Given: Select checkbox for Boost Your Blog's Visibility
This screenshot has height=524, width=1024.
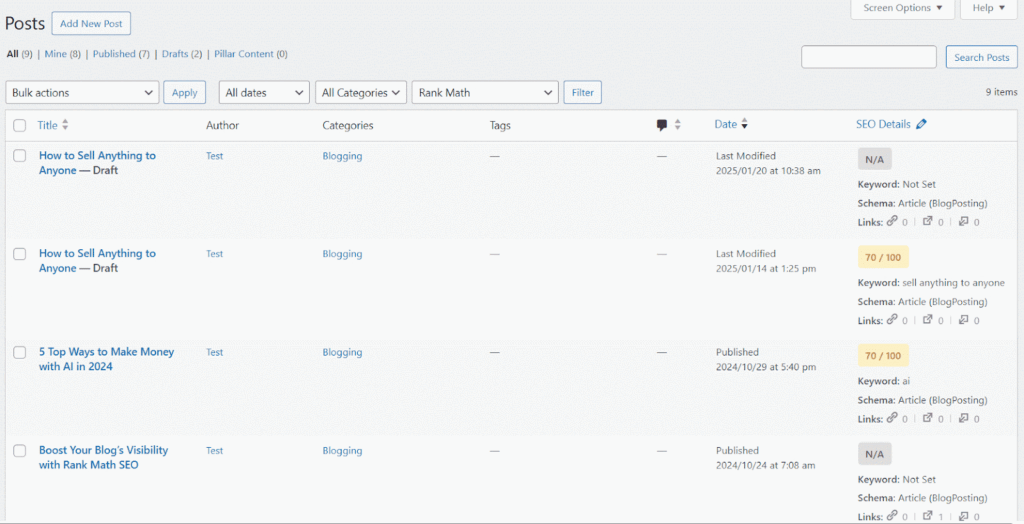Looking at the screenshot, I should coord(20,451).
